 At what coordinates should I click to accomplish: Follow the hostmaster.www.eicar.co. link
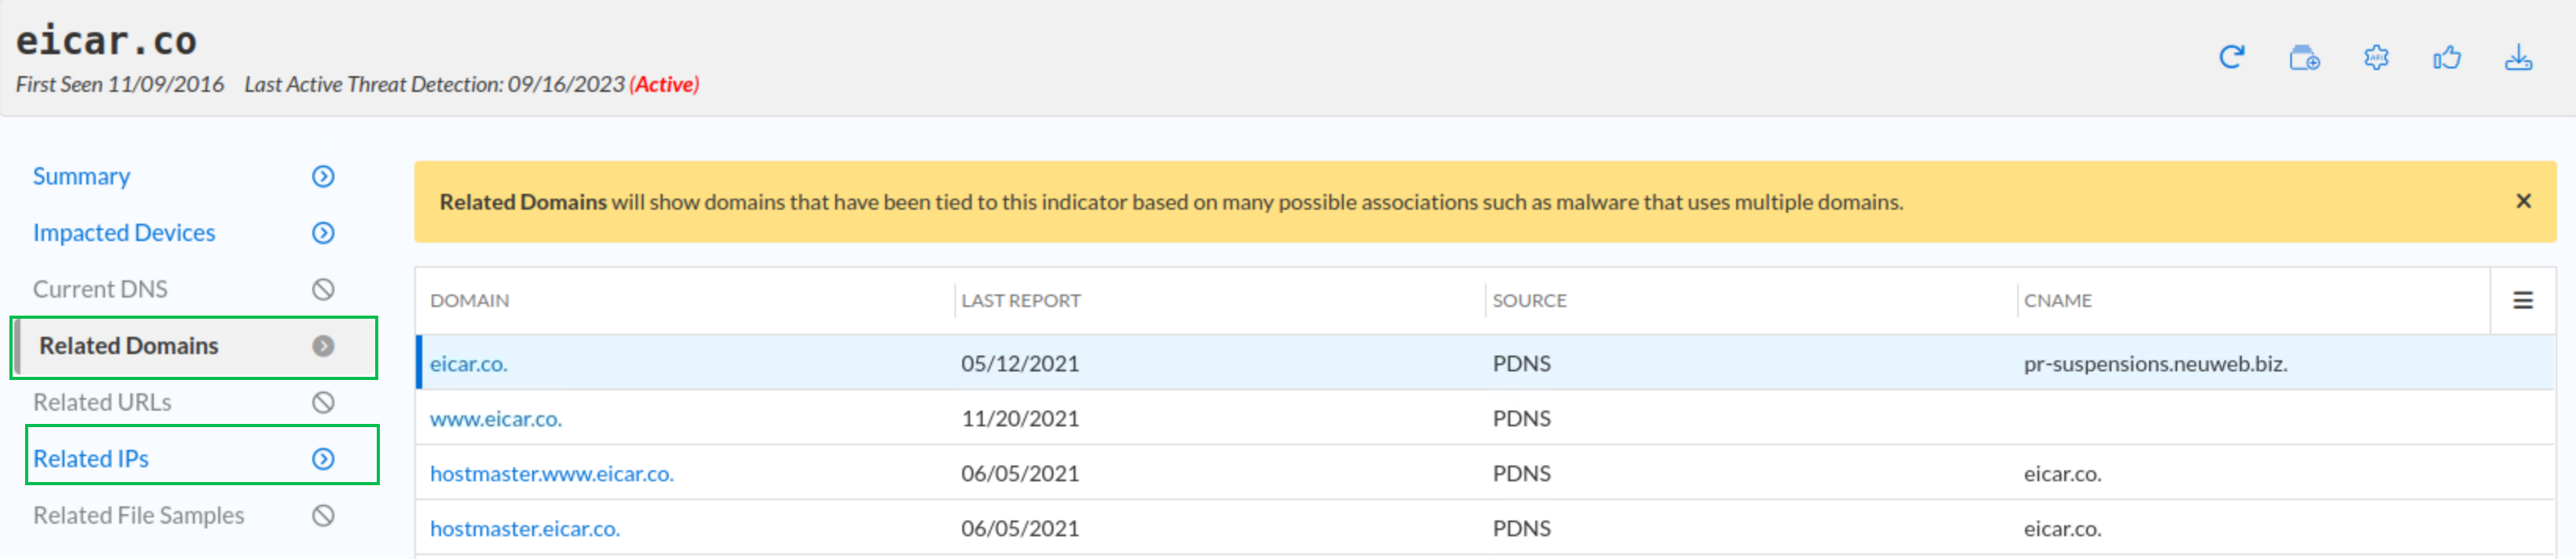(x=551, y=474)
